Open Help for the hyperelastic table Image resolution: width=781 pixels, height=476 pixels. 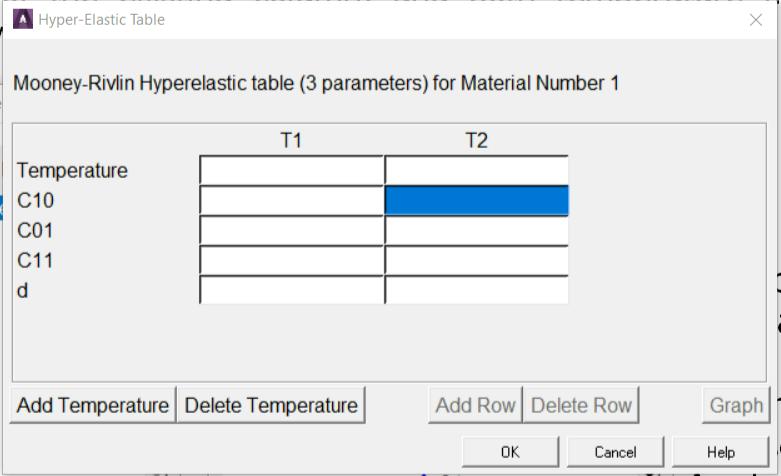pos(720,452)
